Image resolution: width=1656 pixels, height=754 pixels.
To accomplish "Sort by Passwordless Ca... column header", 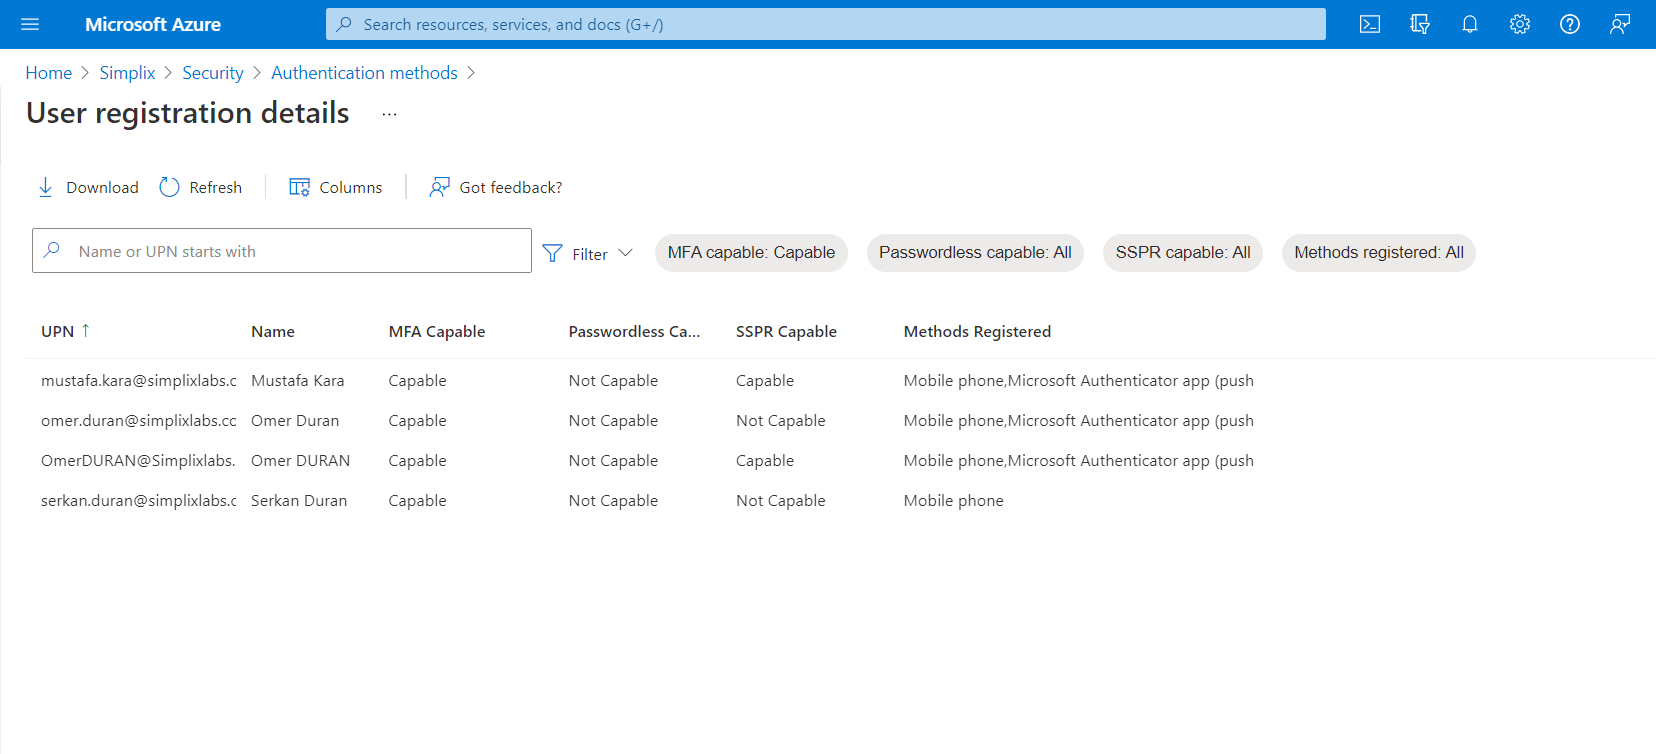I will coord(634,331).
